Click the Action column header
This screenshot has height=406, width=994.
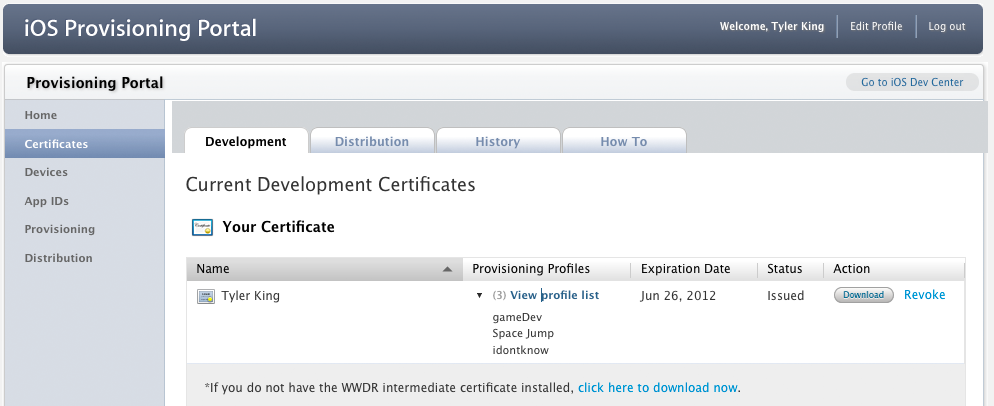point(894,269)
